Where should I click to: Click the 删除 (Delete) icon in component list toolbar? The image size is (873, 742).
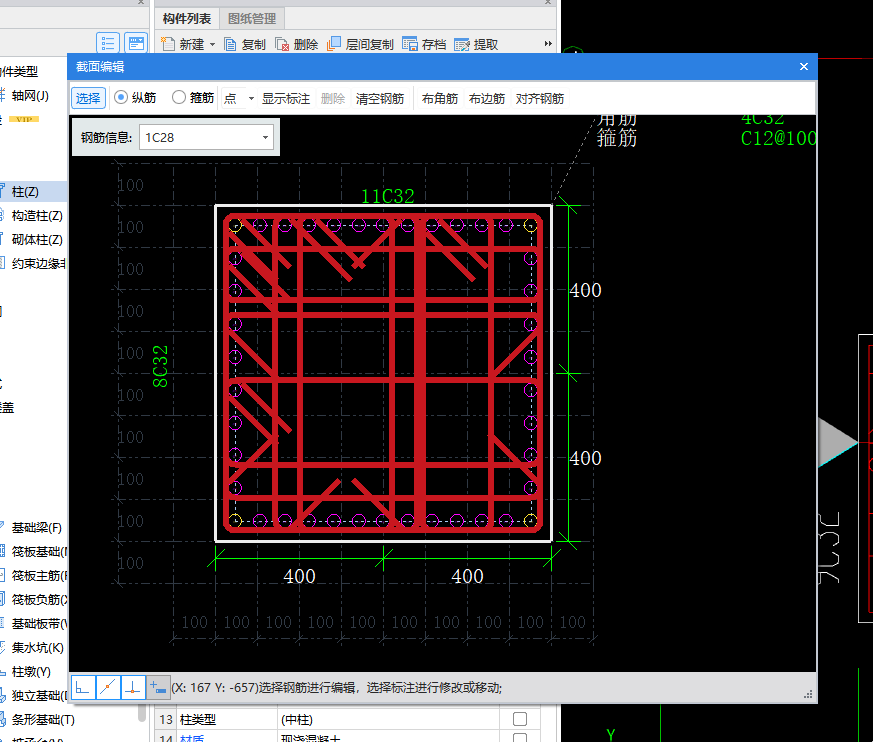point(282,44)
